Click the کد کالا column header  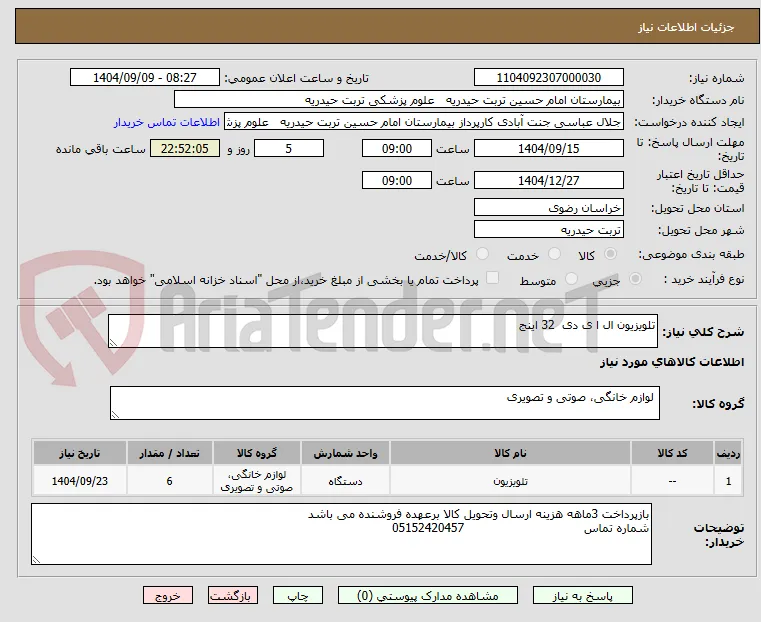(x=672, y=453)
